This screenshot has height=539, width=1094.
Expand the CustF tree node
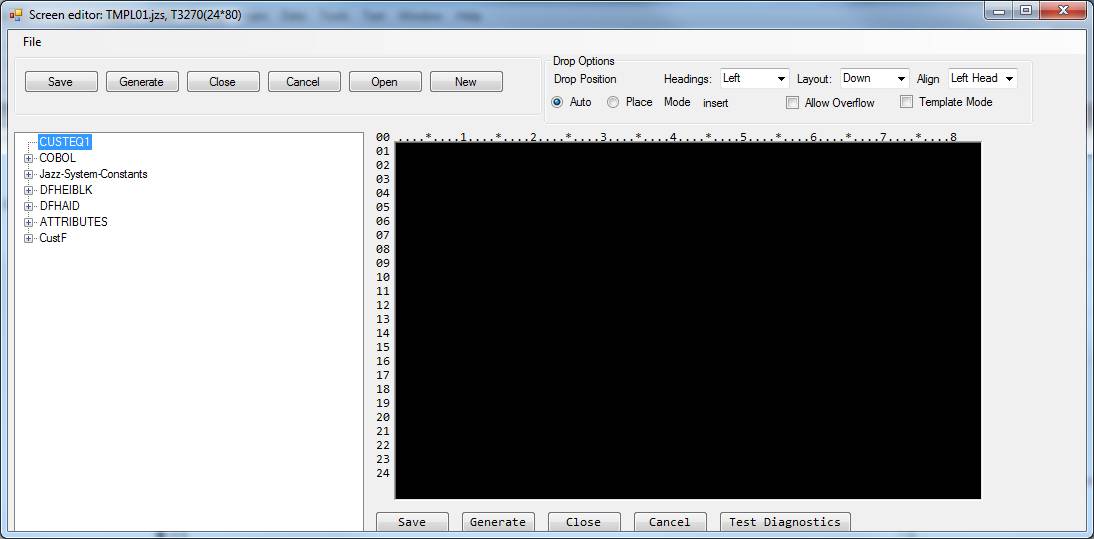tap(29, 238)
